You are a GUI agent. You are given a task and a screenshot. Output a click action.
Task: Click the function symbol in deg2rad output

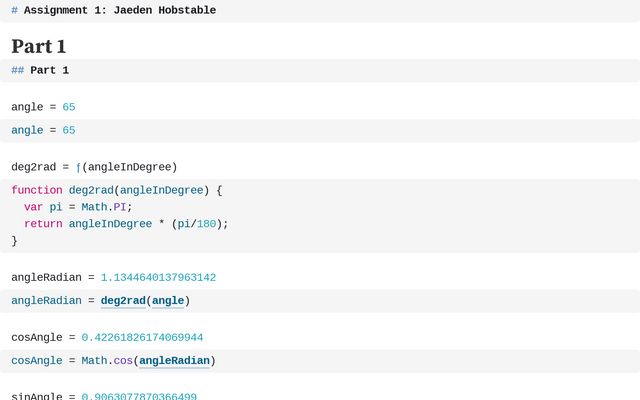tap(78, 167)
